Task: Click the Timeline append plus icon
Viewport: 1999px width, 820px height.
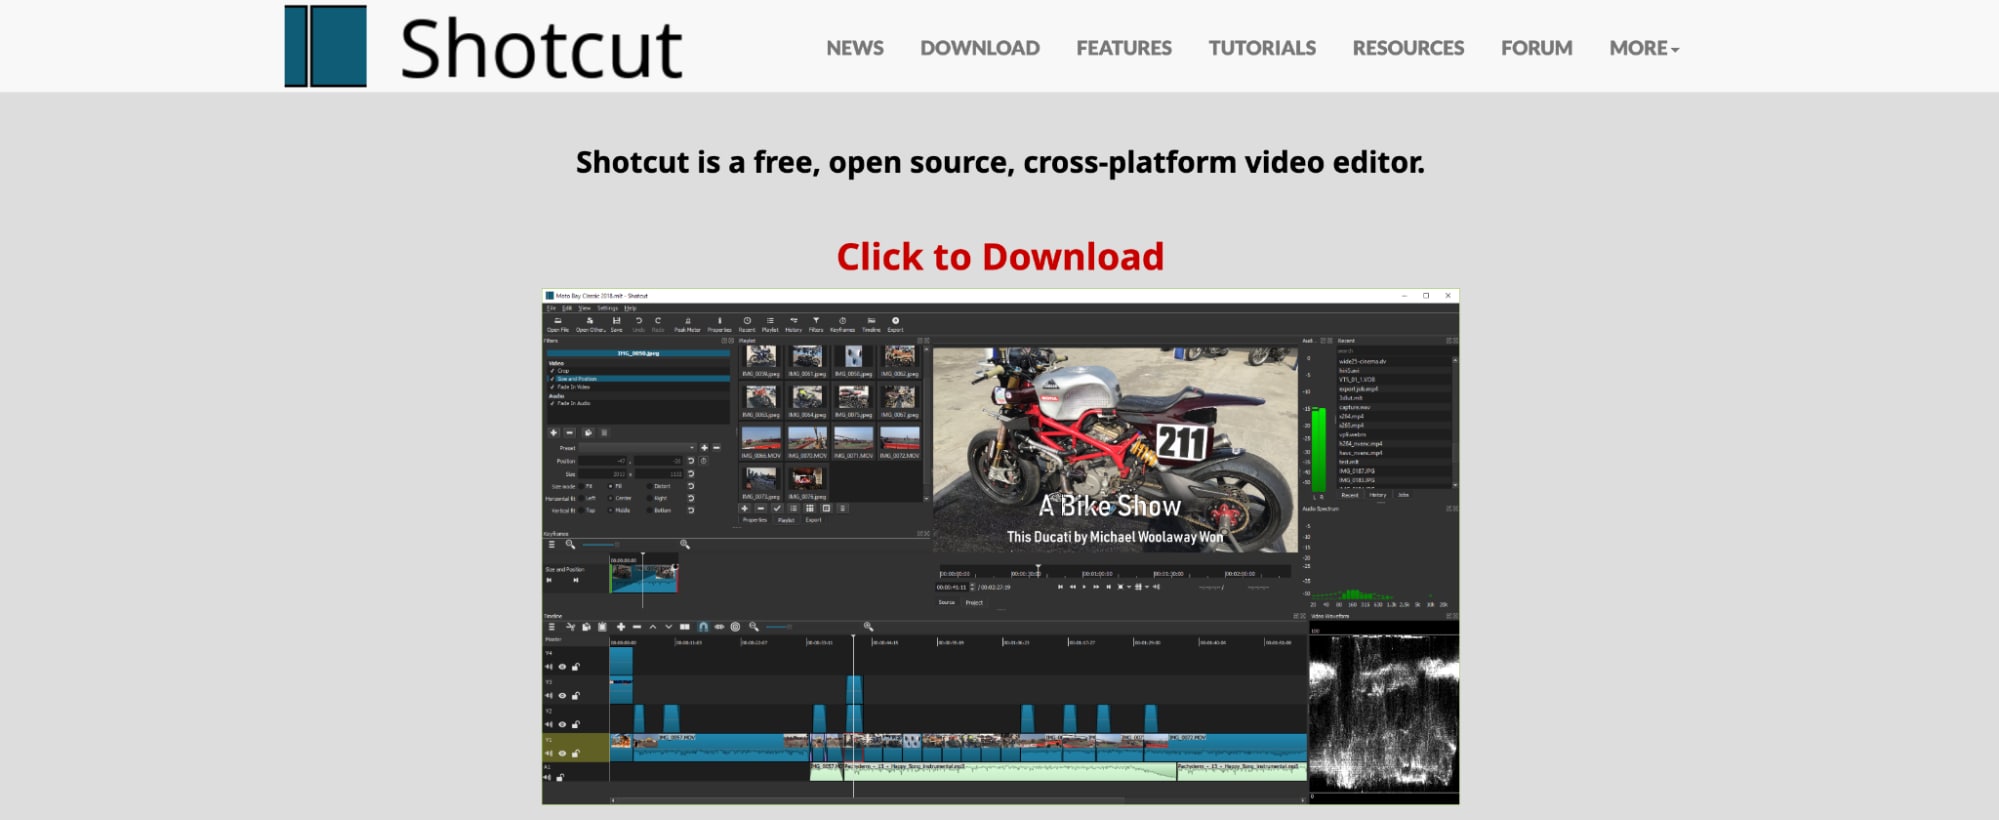Action: tap(621, 627)
